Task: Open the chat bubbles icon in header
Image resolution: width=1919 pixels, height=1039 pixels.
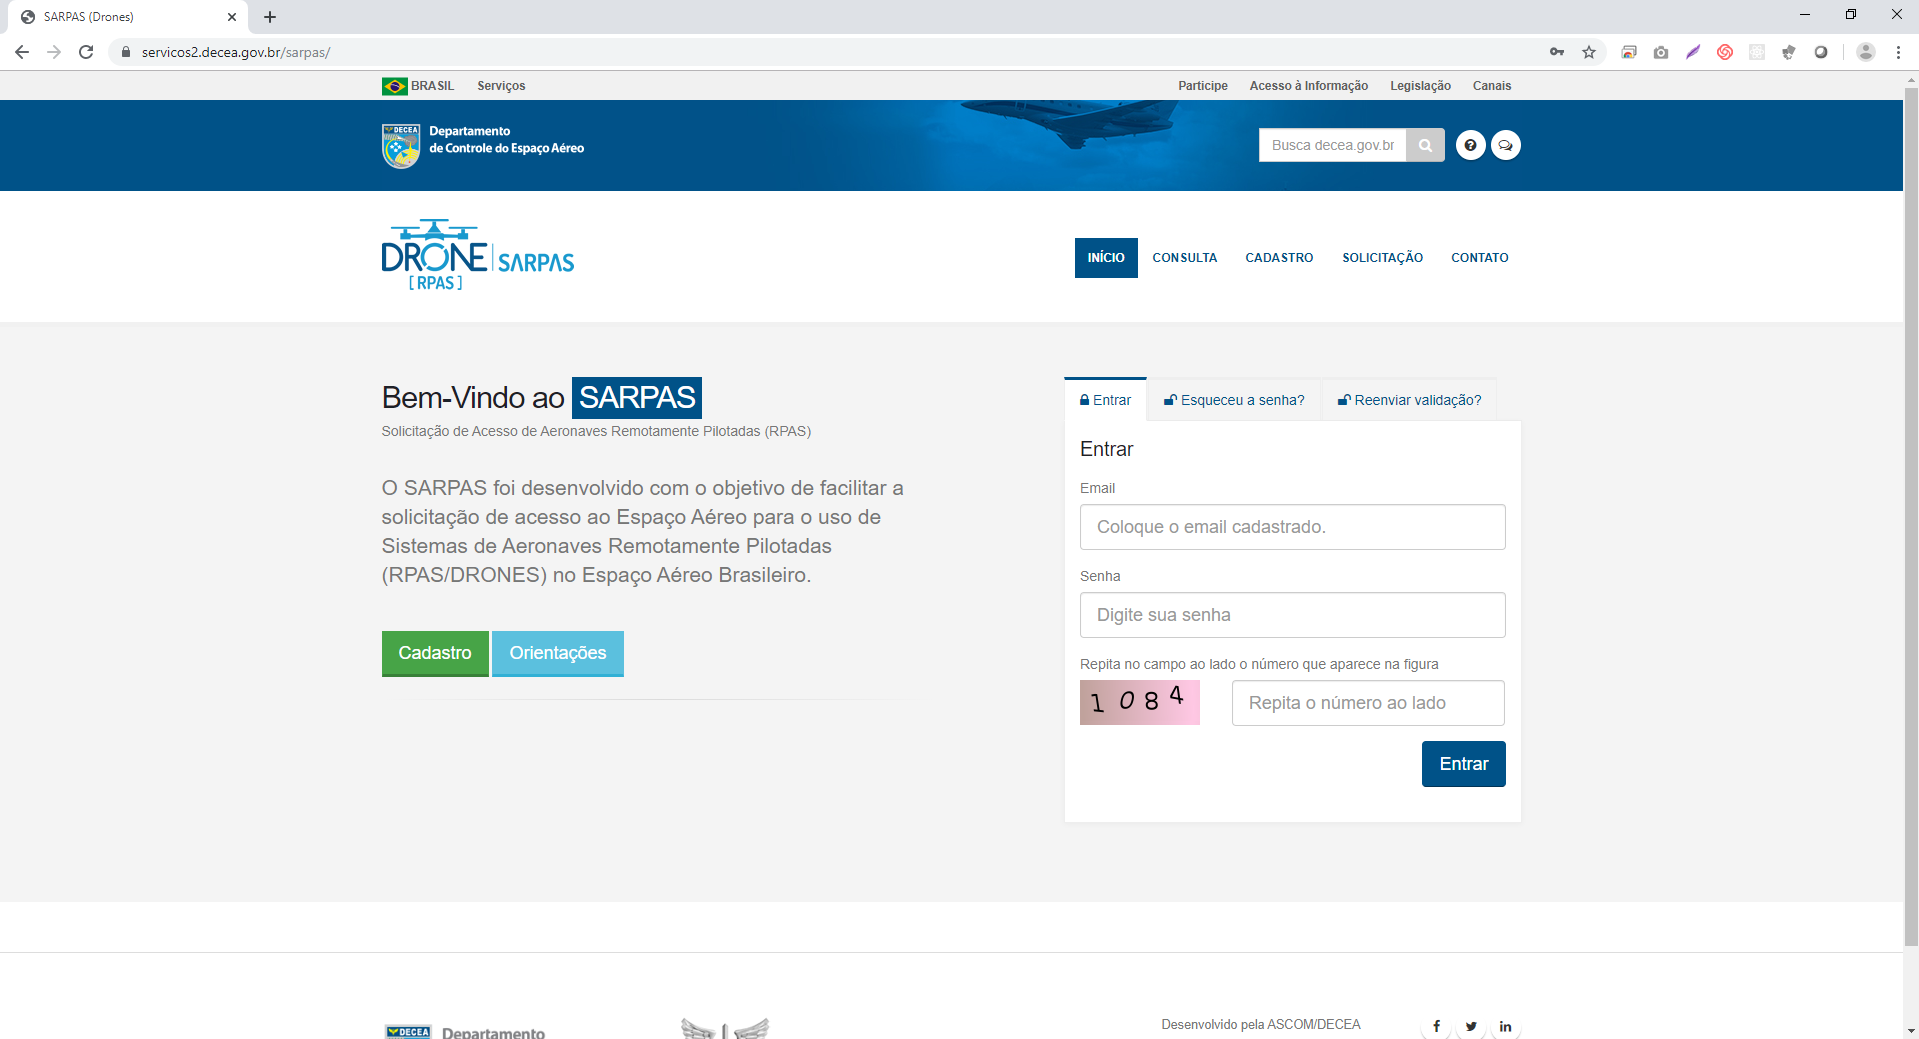Action: (x=1506, y=145)
